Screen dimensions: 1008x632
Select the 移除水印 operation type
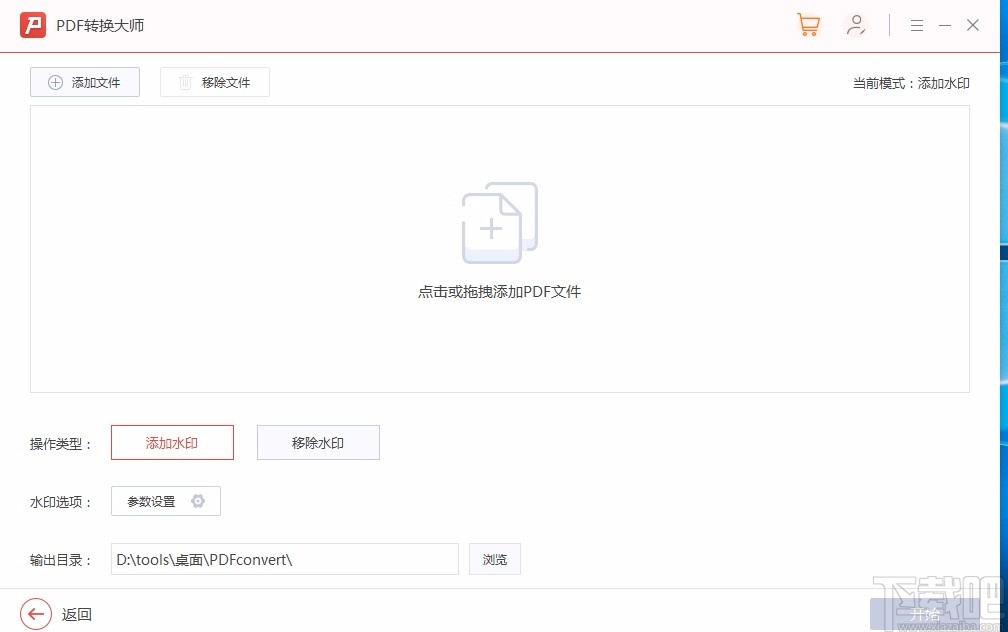pos(318,442)
